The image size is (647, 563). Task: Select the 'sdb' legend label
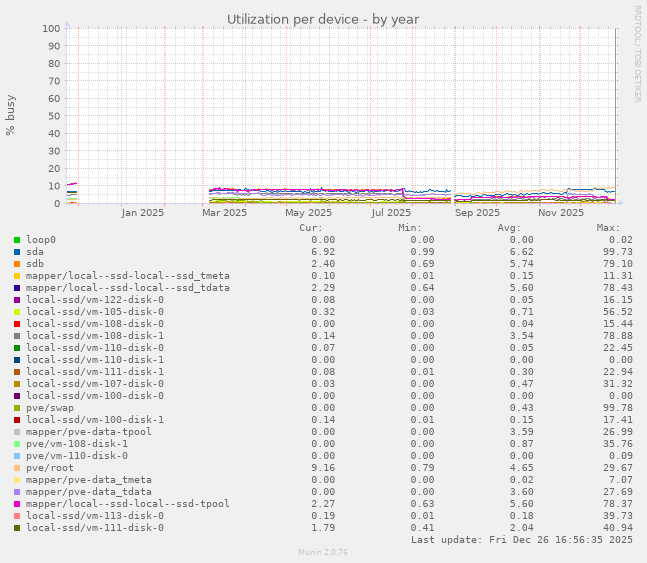[35, 264]
